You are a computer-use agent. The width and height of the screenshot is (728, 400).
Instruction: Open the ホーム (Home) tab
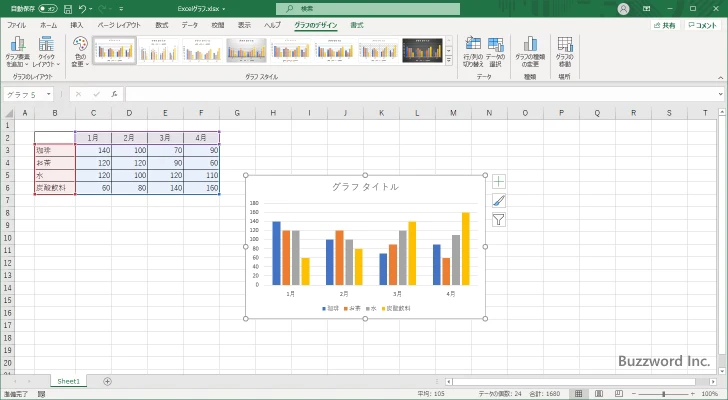coord(49,25)
